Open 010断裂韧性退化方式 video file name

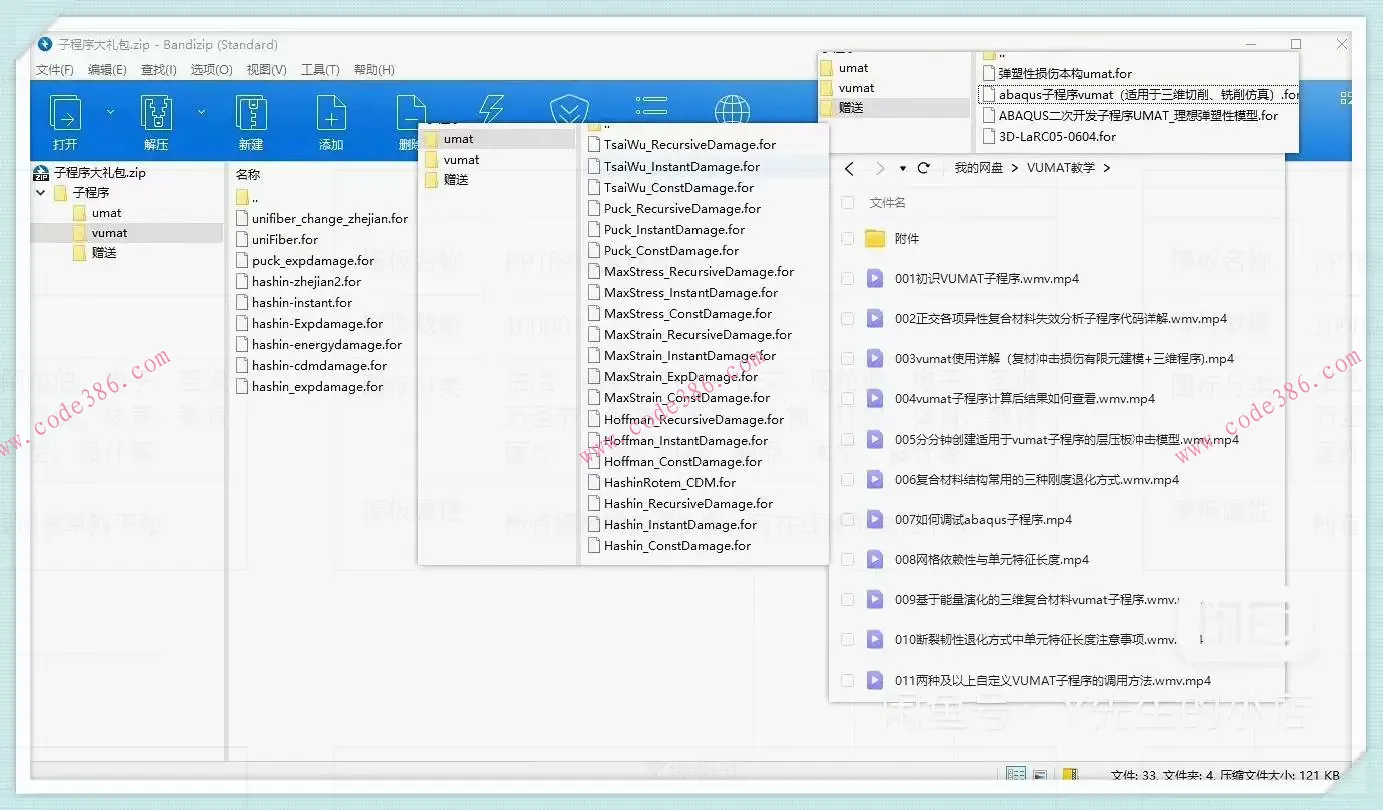click(x=1036, y=640)
